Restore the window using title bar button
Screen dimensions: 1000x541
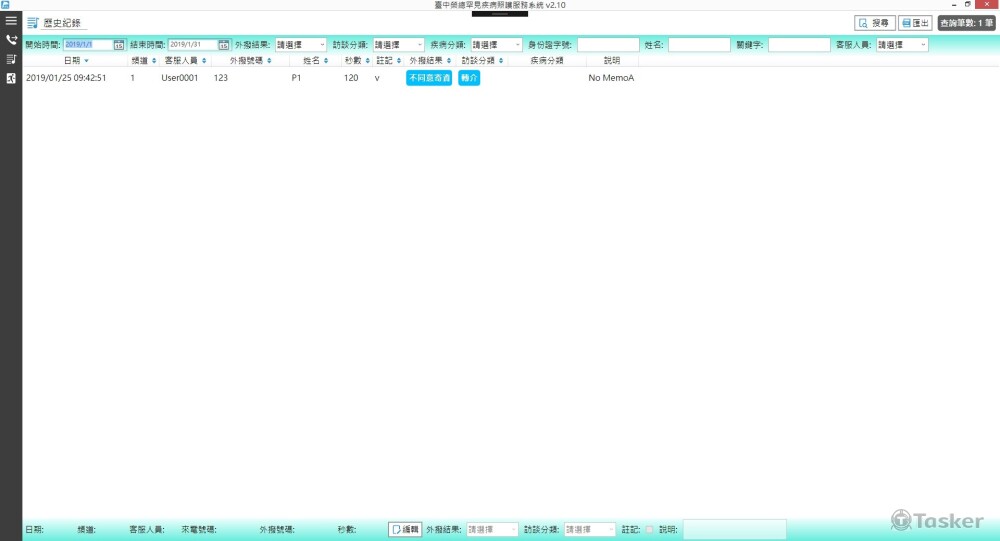click(x=967, y=4)
